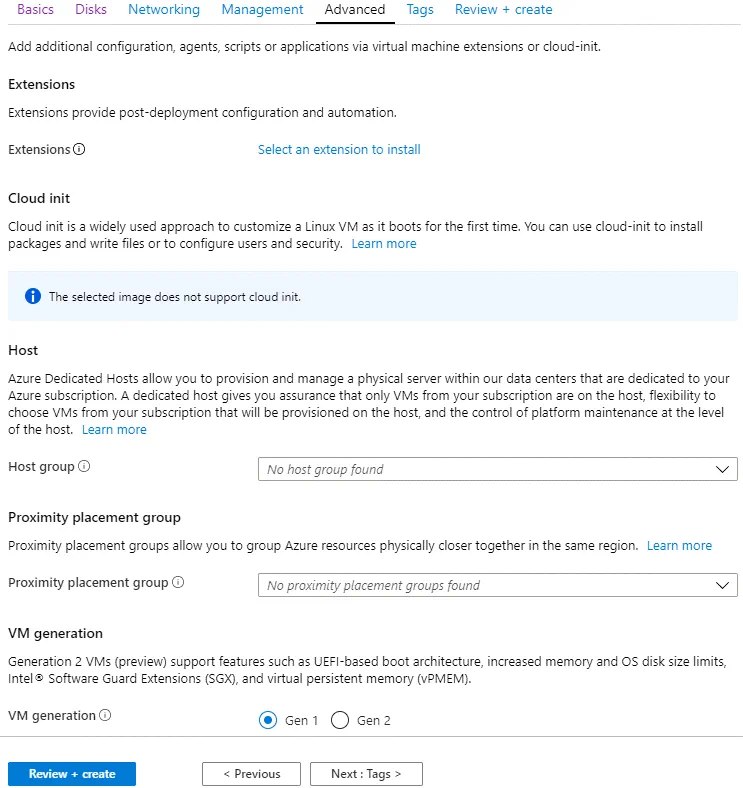Click the blue cloud init info icon

click(32, 297)
